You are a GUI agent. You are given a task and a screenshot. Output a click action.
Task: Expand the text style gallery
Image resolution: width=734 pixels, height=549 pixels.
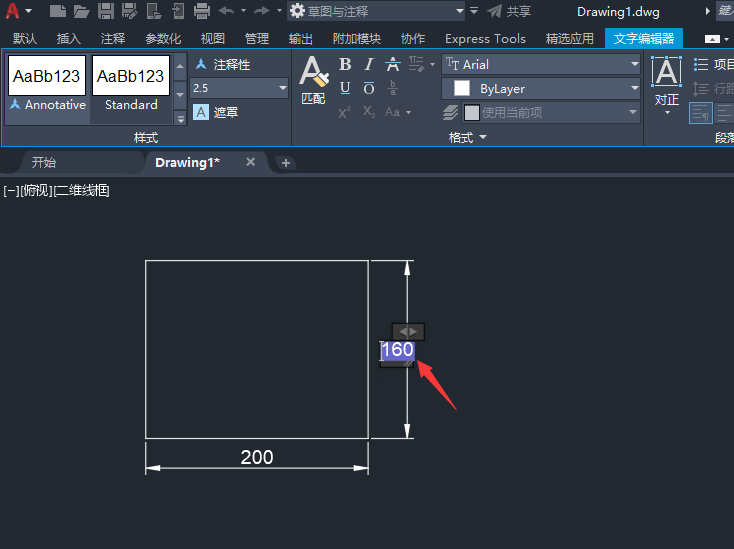[180, 118]
